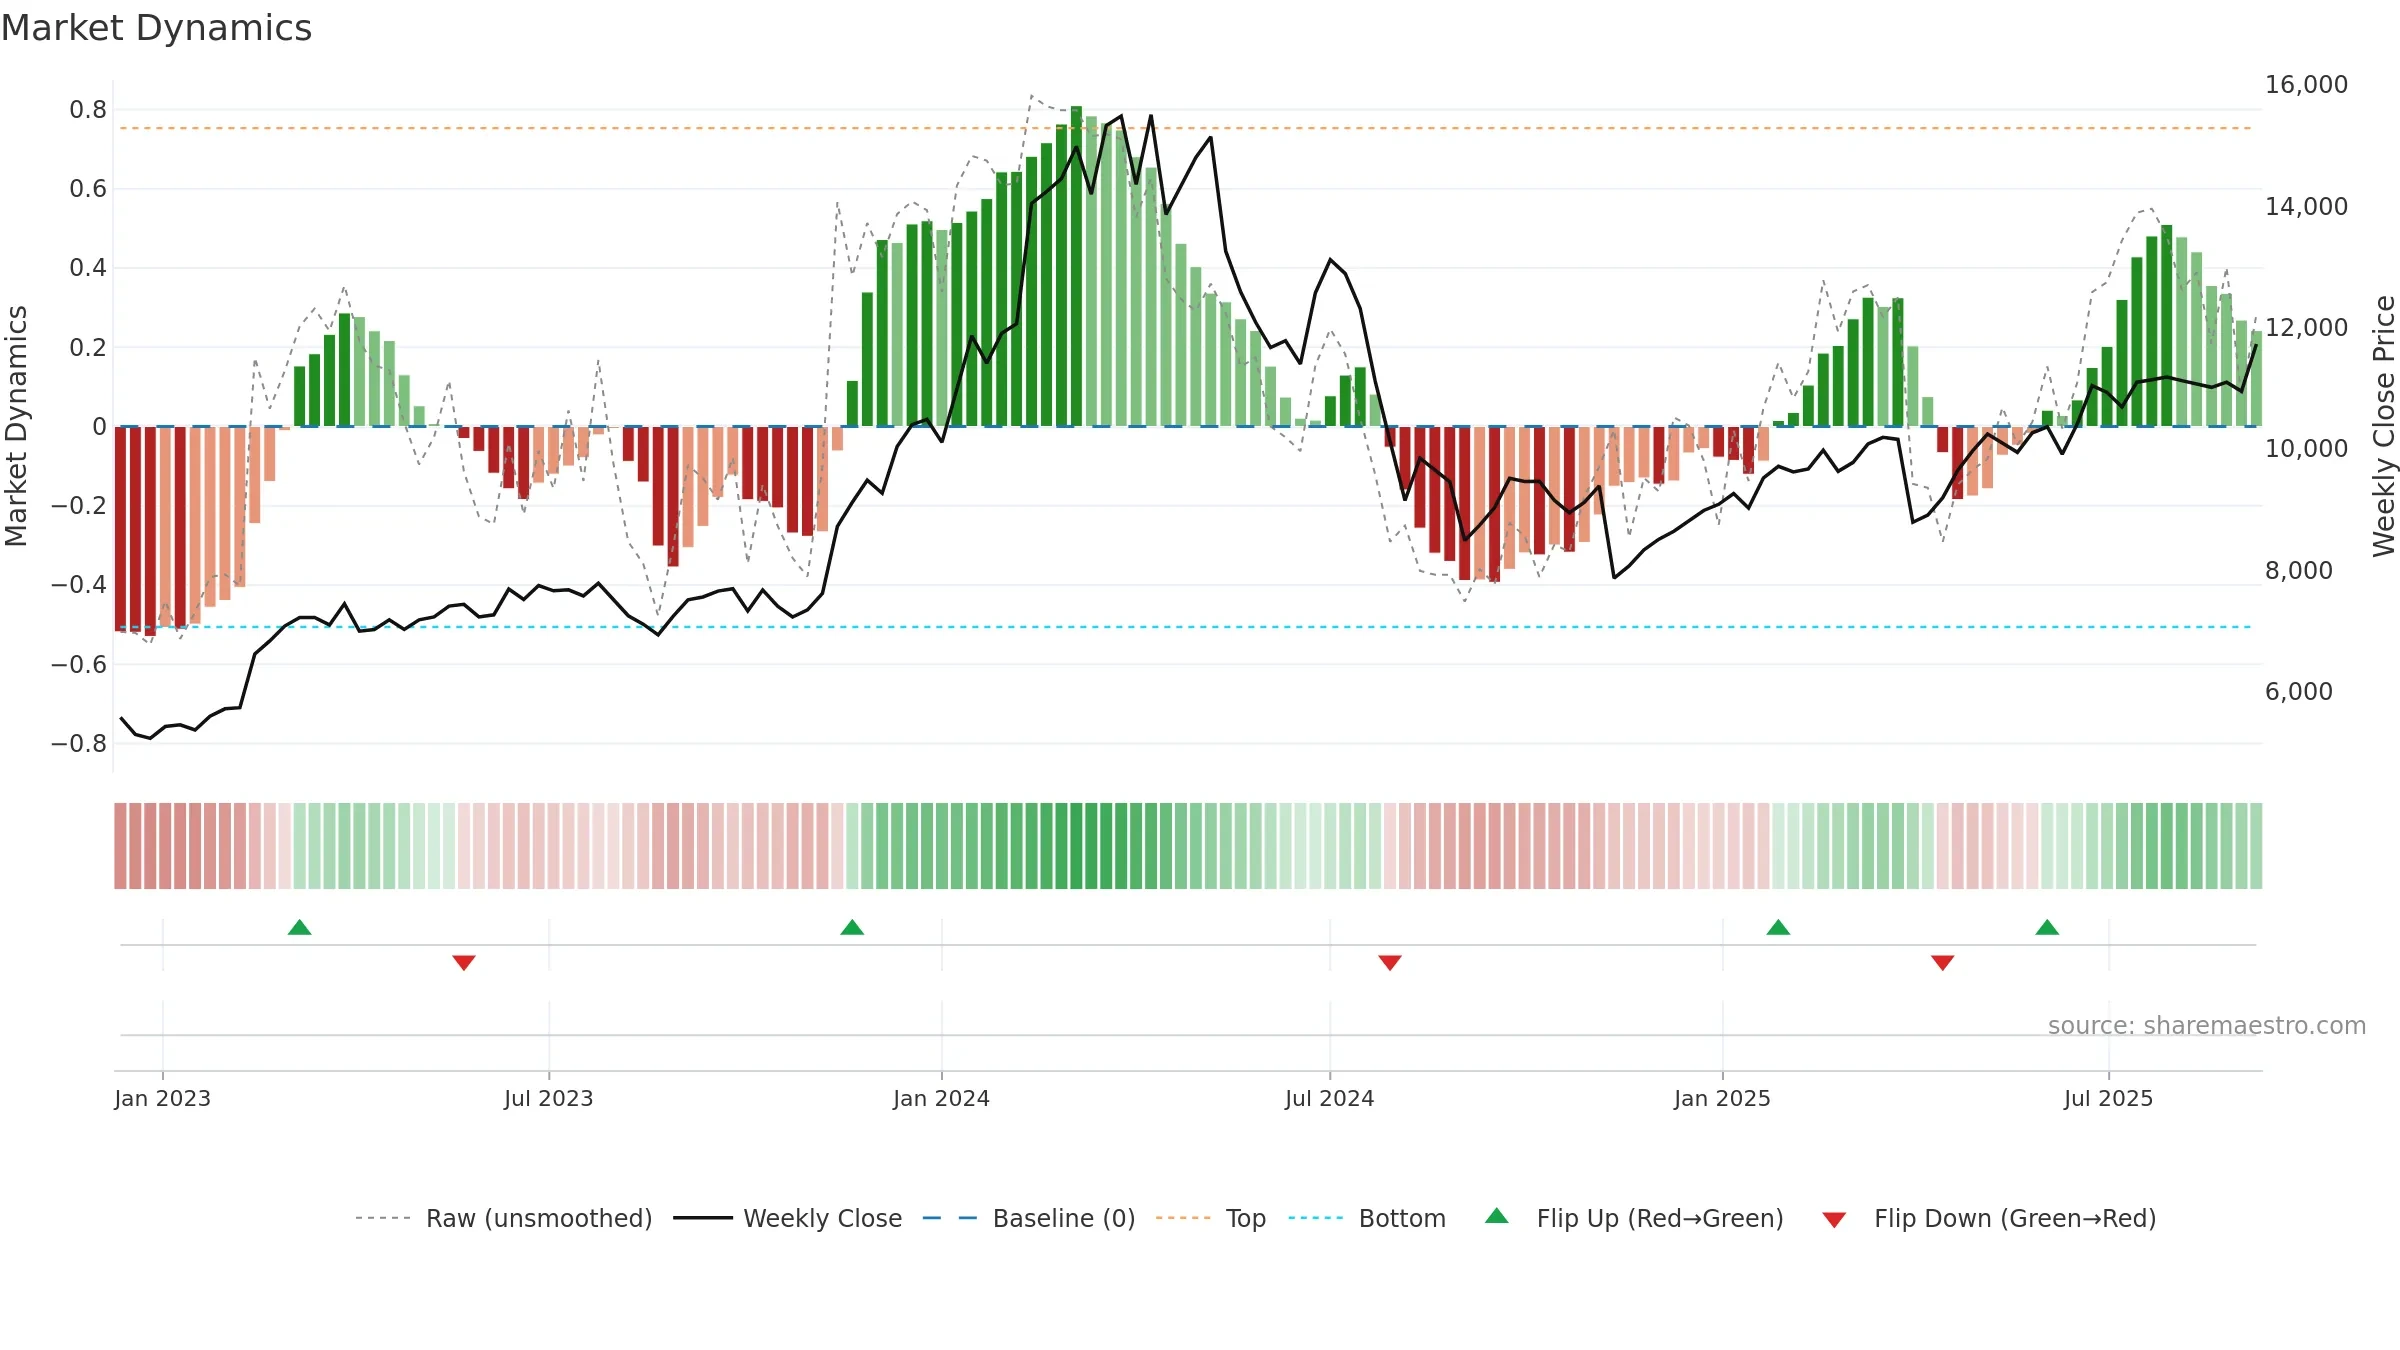Toggle Baseline (0) legend entry
This screenshot has height=1350, width=2400.
click(1028, 1218)
